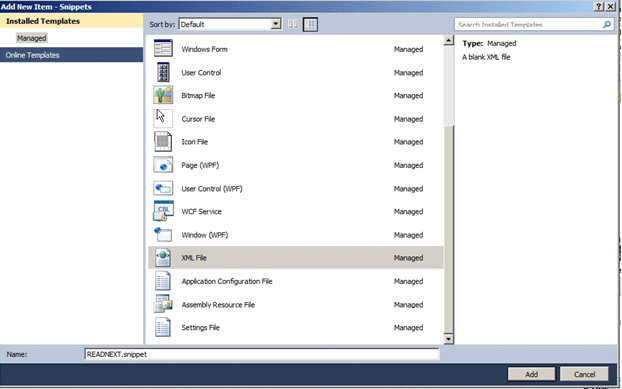Select the "XML File" label

(194, 258)
